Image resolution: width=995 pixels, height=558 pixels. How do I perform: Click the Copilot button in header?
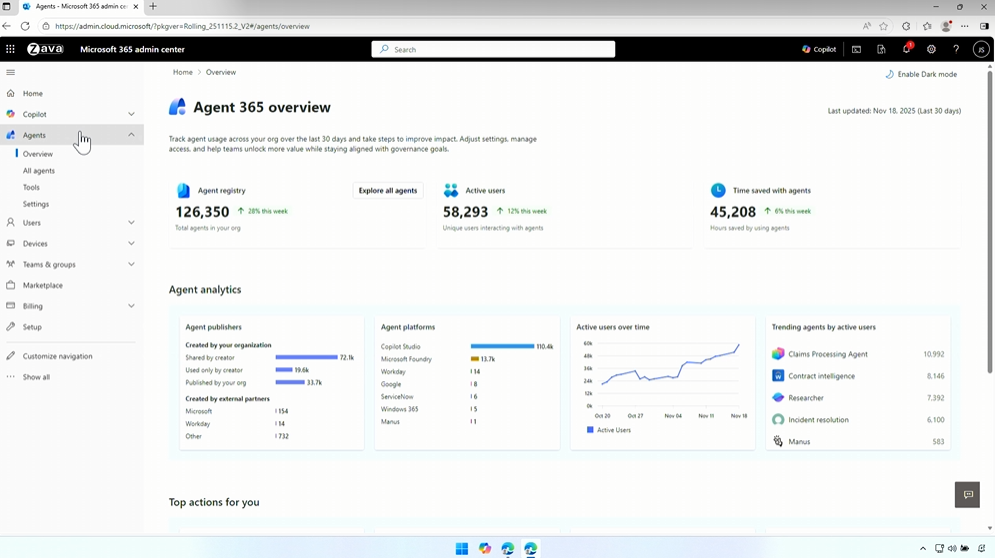[819, 49]
